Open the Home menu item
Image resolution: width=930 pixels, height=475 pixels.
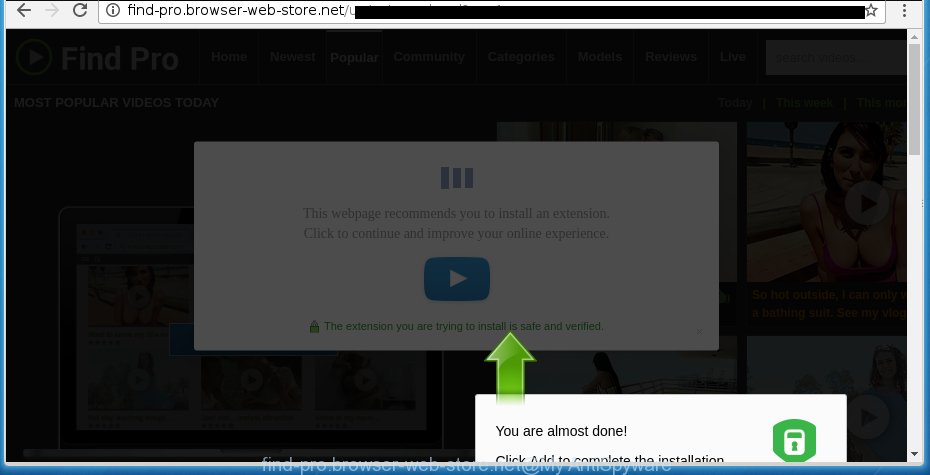point(229,57)
